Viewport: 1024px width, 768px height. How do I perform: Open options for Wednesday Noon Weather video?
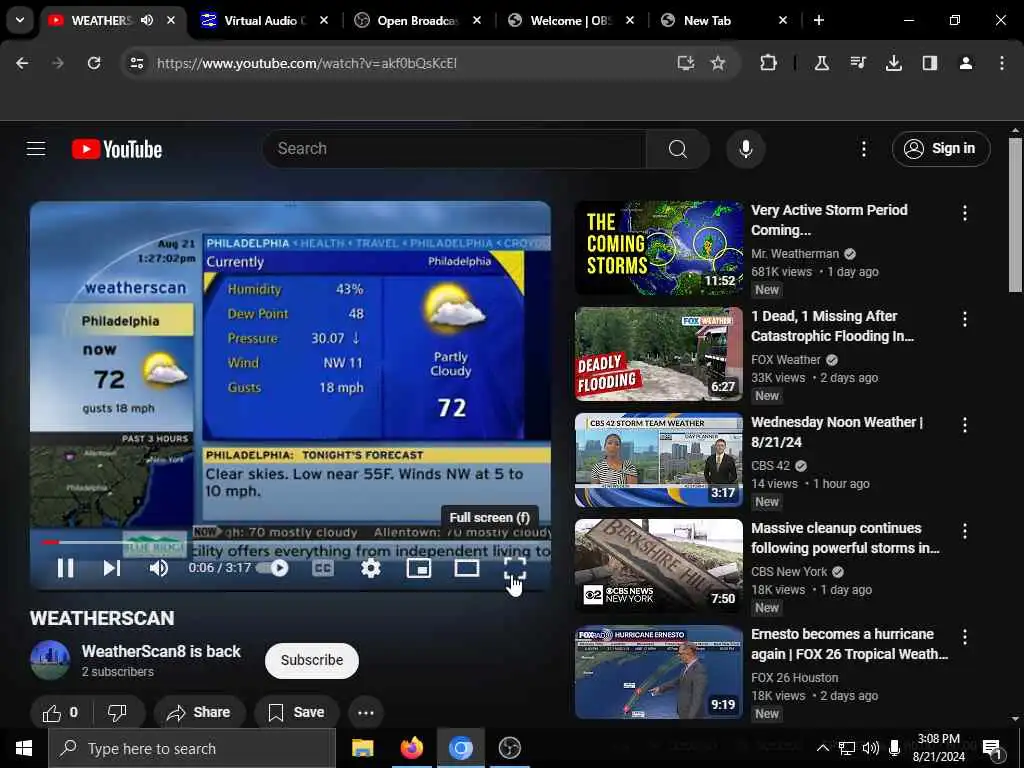point(965,425)
